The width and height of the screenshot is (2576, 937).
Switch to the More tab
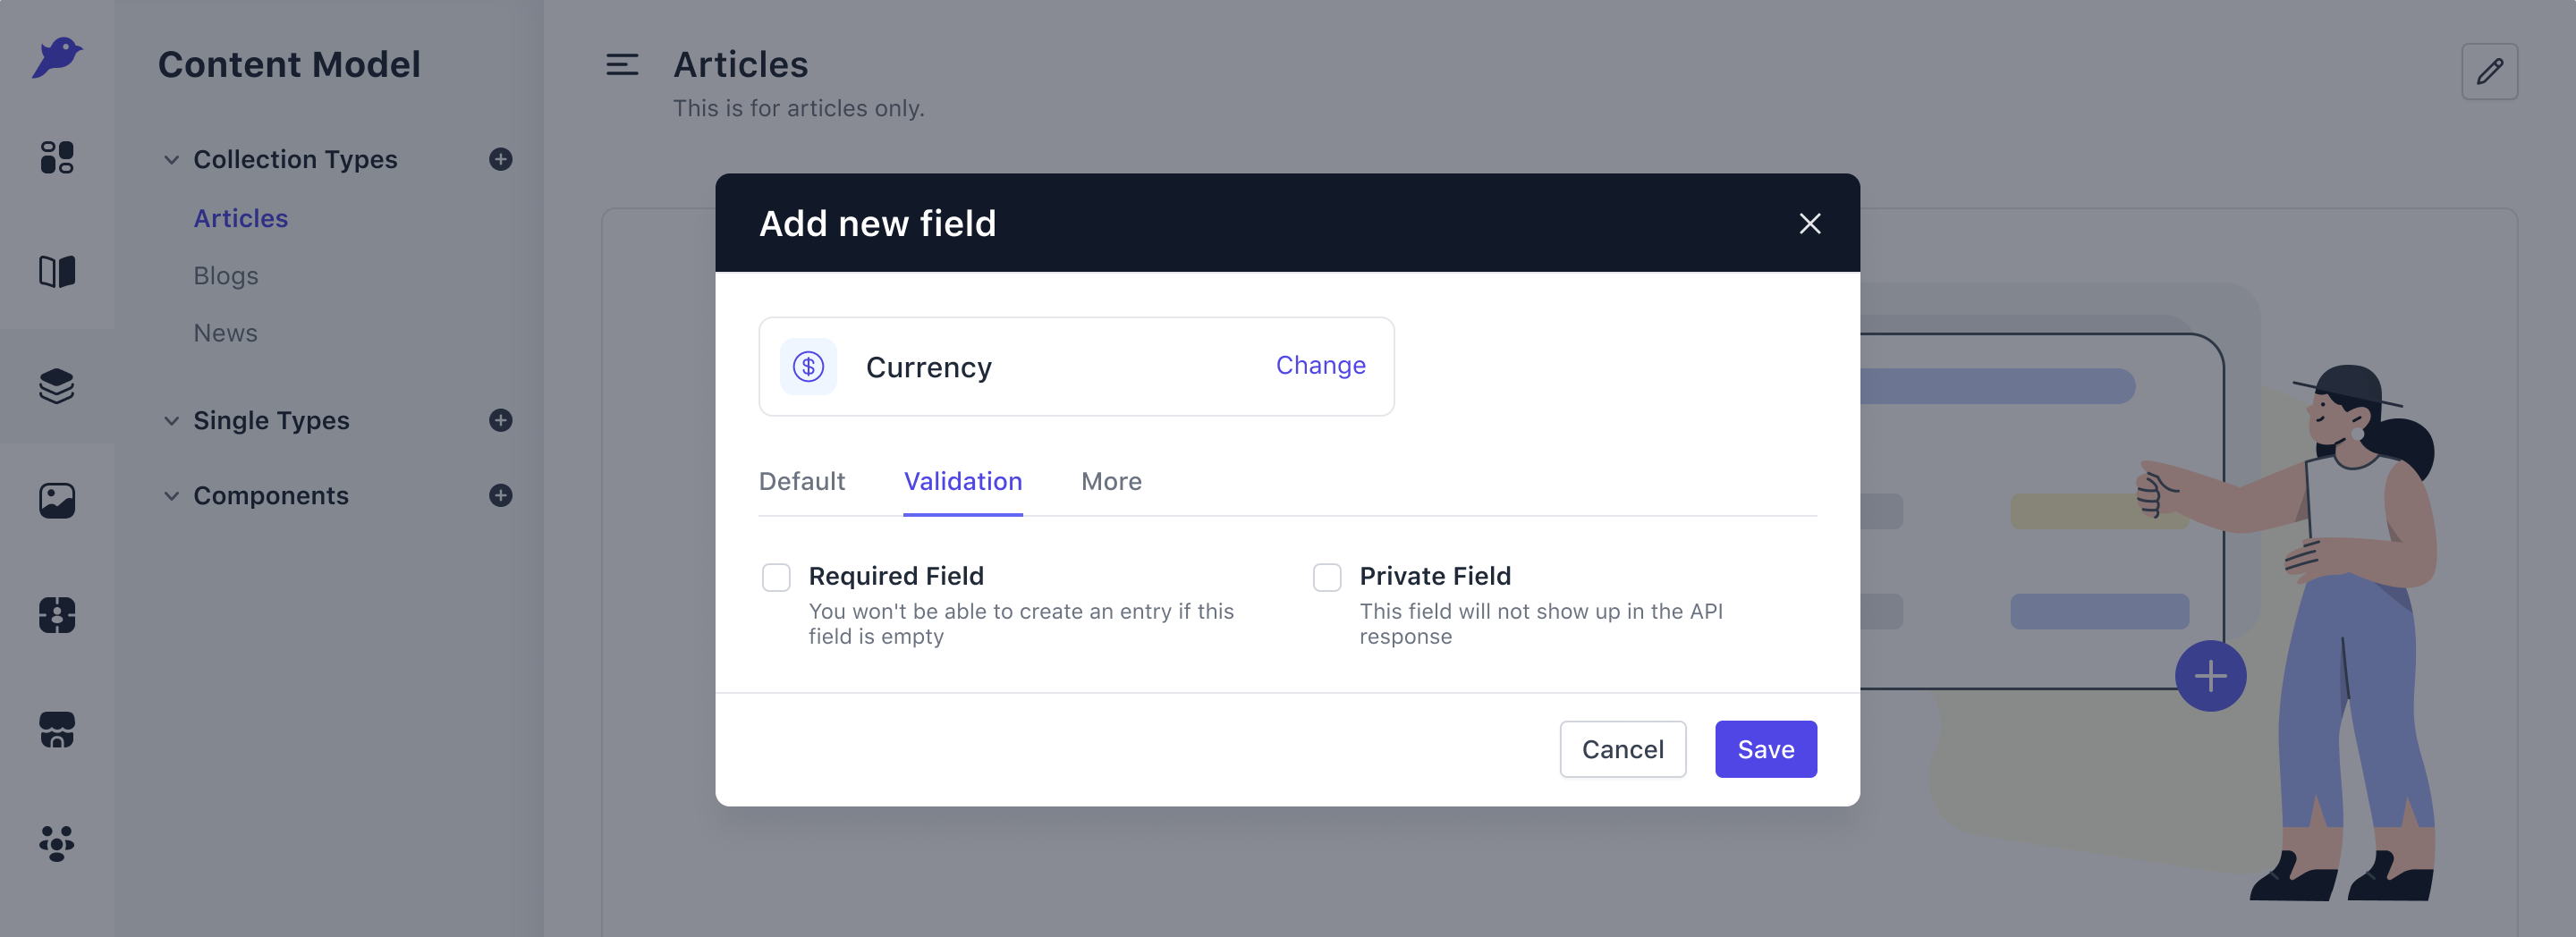click(1111, 481)
